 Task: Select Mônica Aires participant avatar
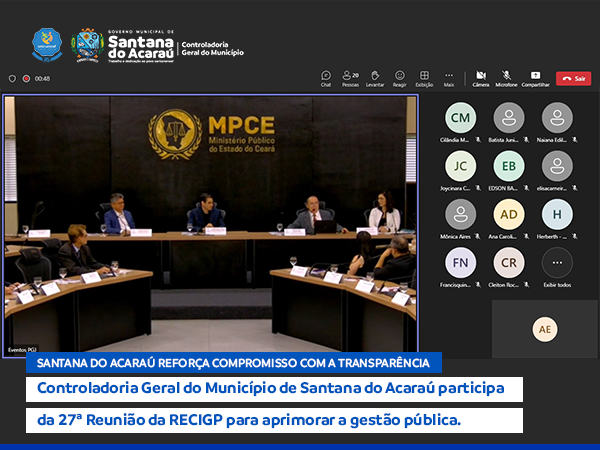(460, 214)
